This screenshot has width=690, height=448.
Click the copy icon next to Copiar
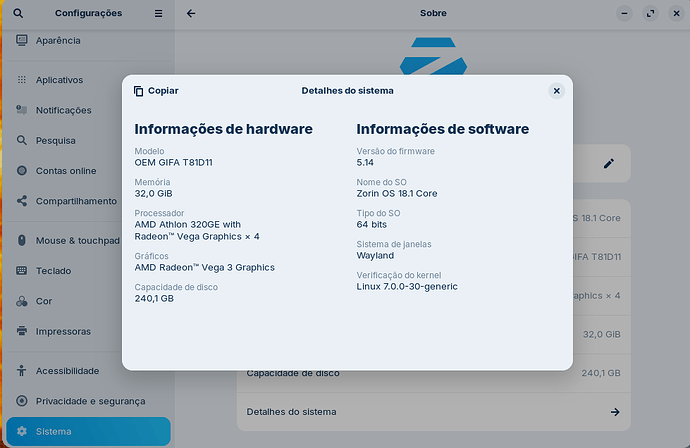(139, 91)
